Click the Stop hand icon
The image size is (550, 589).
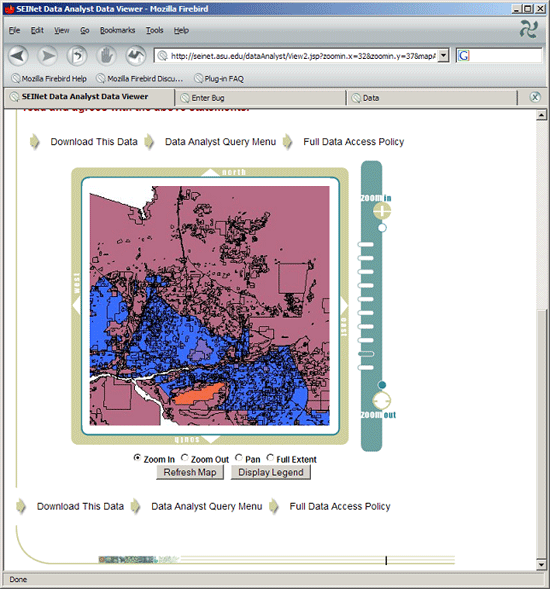(106, 56)
